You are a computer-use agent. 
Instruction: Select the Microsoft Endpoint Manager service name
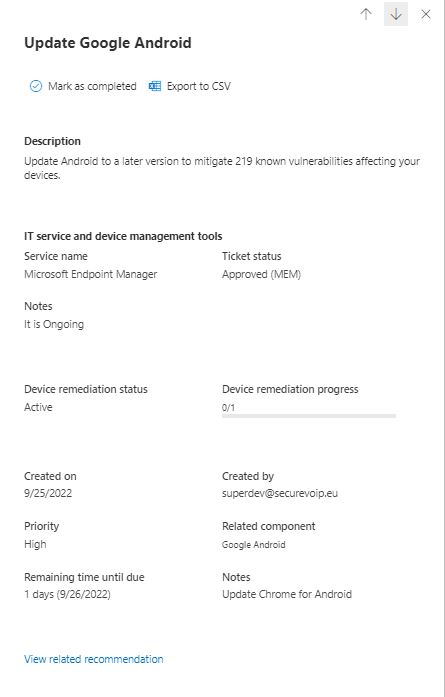(91, 274)
